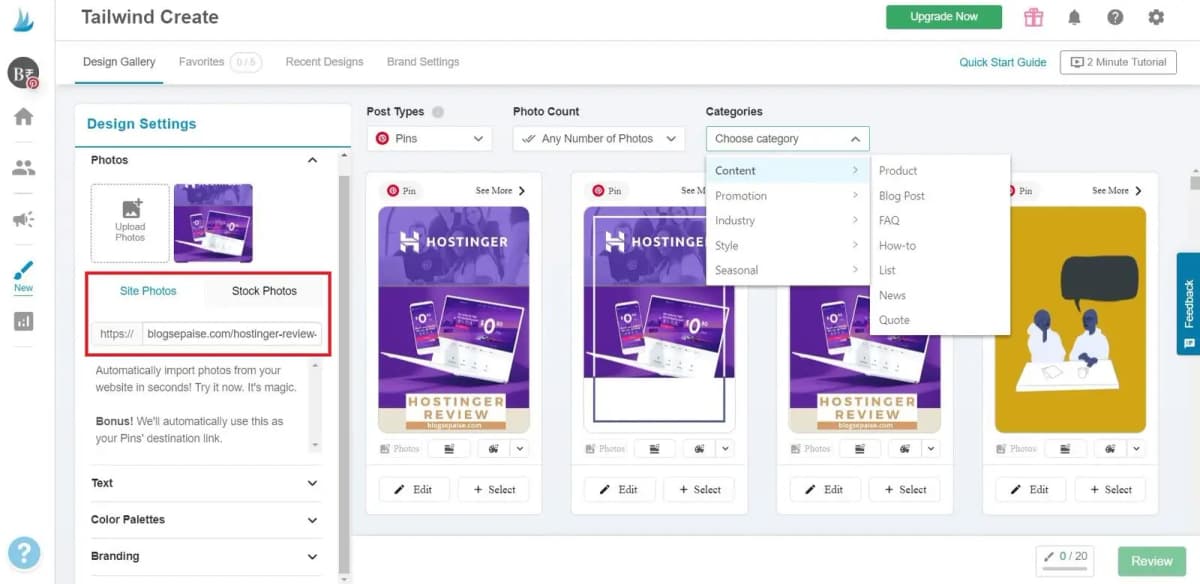1200x584 pixels.
Task: Click the Upload Photos tile
Action: point(130,222)
